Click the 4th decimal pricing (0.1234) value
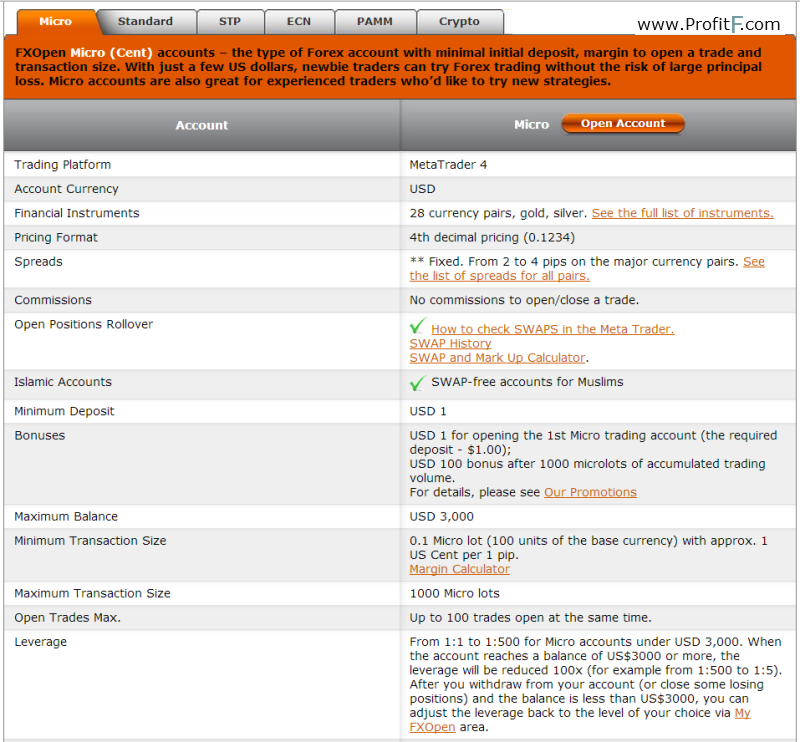The width and height of the screenshot is (800, 742). coord(492,237)
